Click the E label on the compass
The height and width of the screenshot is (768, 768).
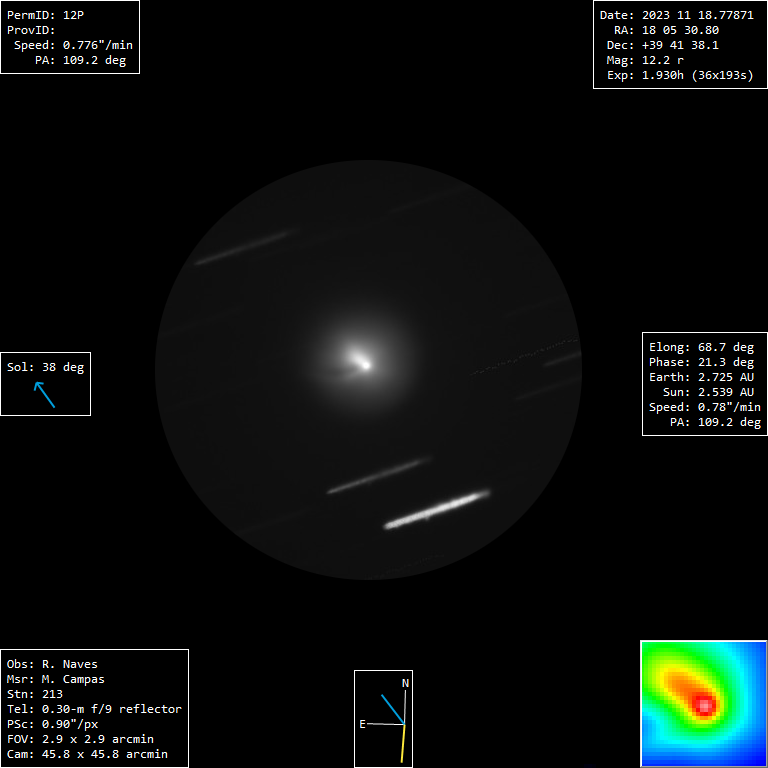tap(362, 724)
